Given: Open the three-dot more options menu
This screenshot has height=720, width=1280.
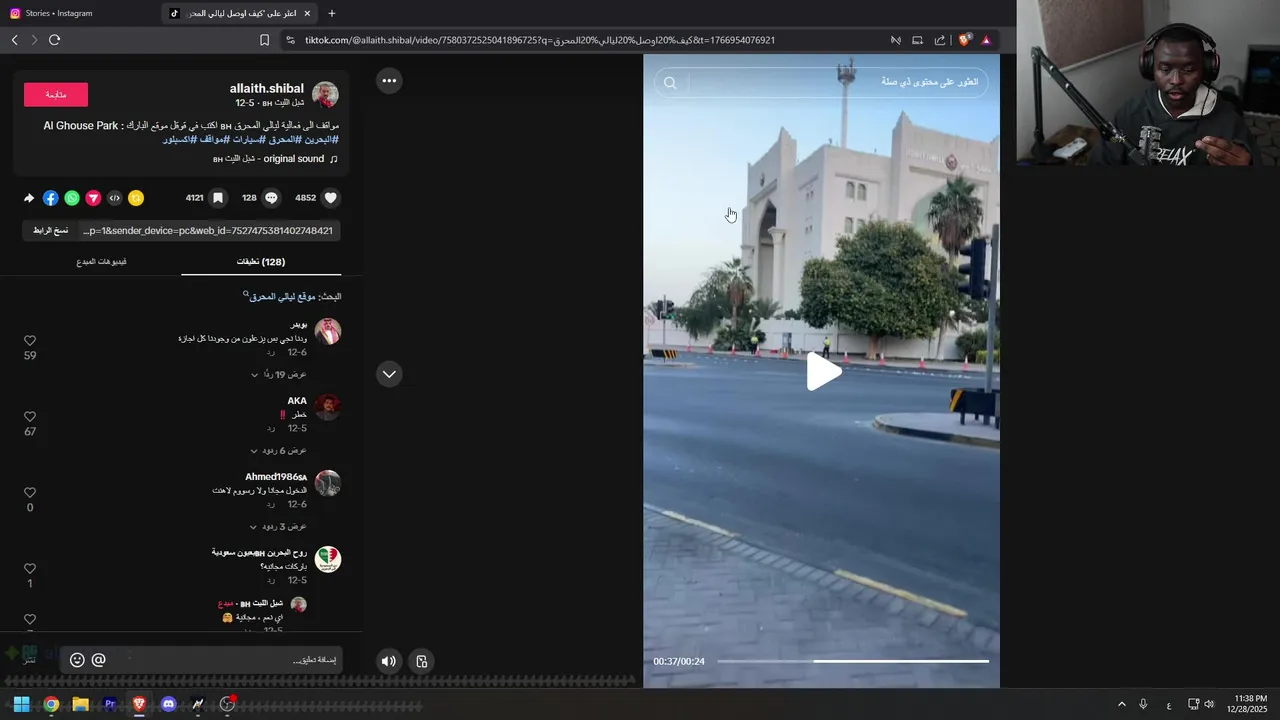Looking at the screenshot, I should coord(389,81).
